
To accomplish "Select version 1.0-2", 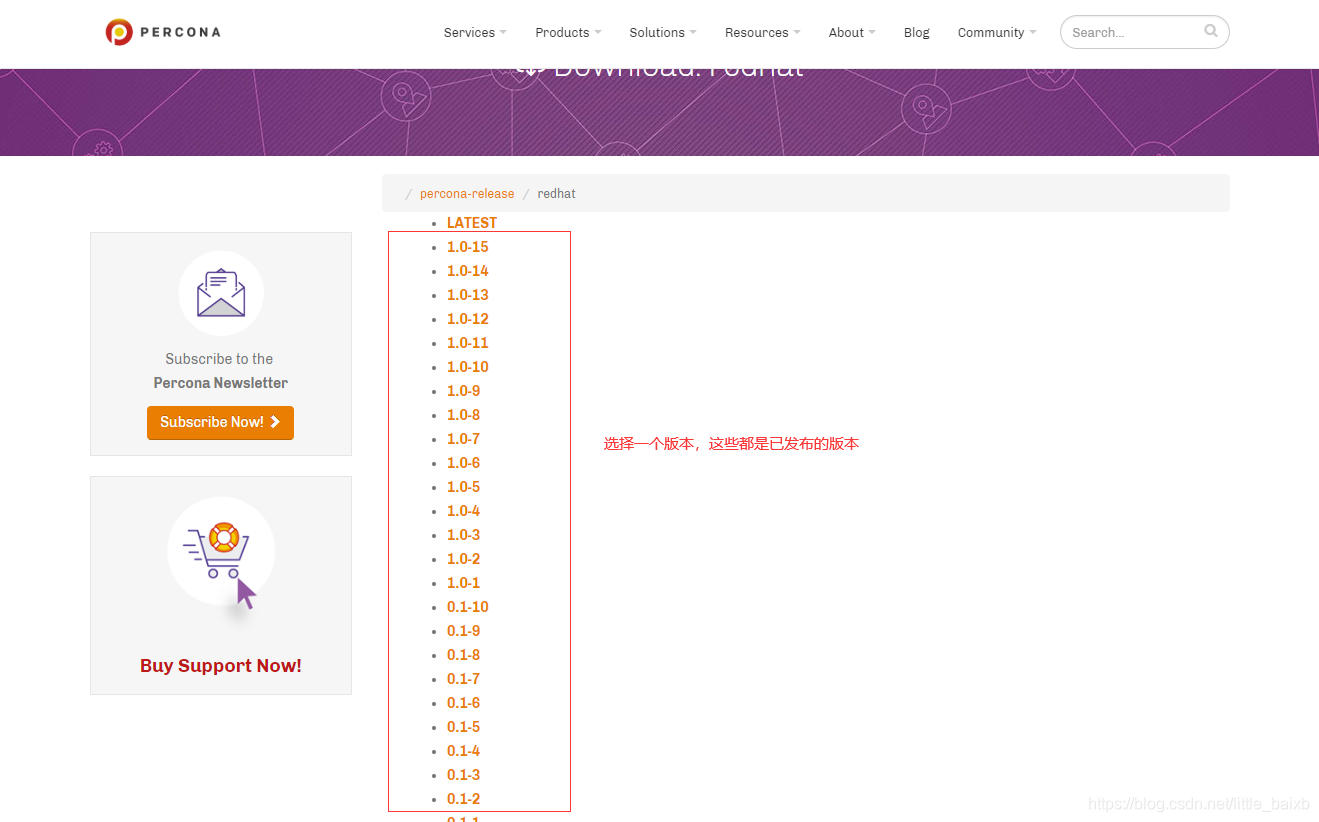I will (x=464, y=559).
